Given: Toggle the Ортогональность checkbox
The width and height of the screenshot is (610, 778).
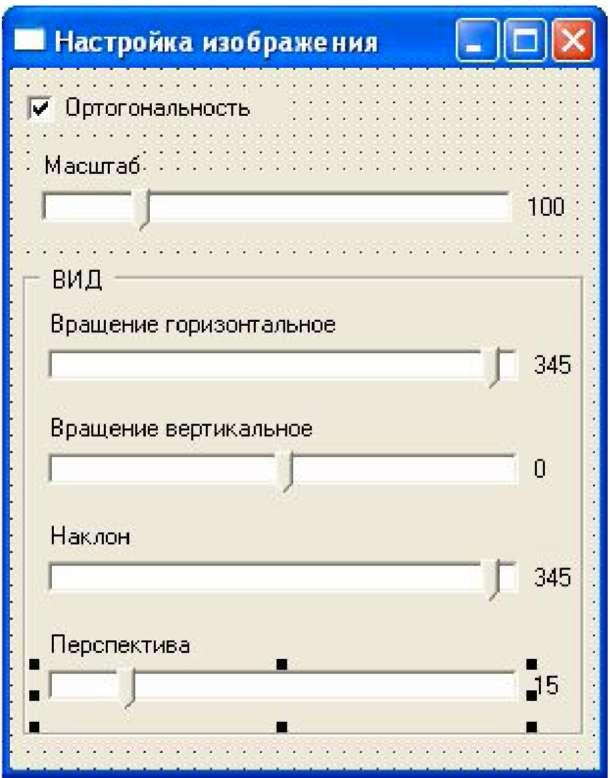Looking at the screenshot, I should [x=41, y=107].
